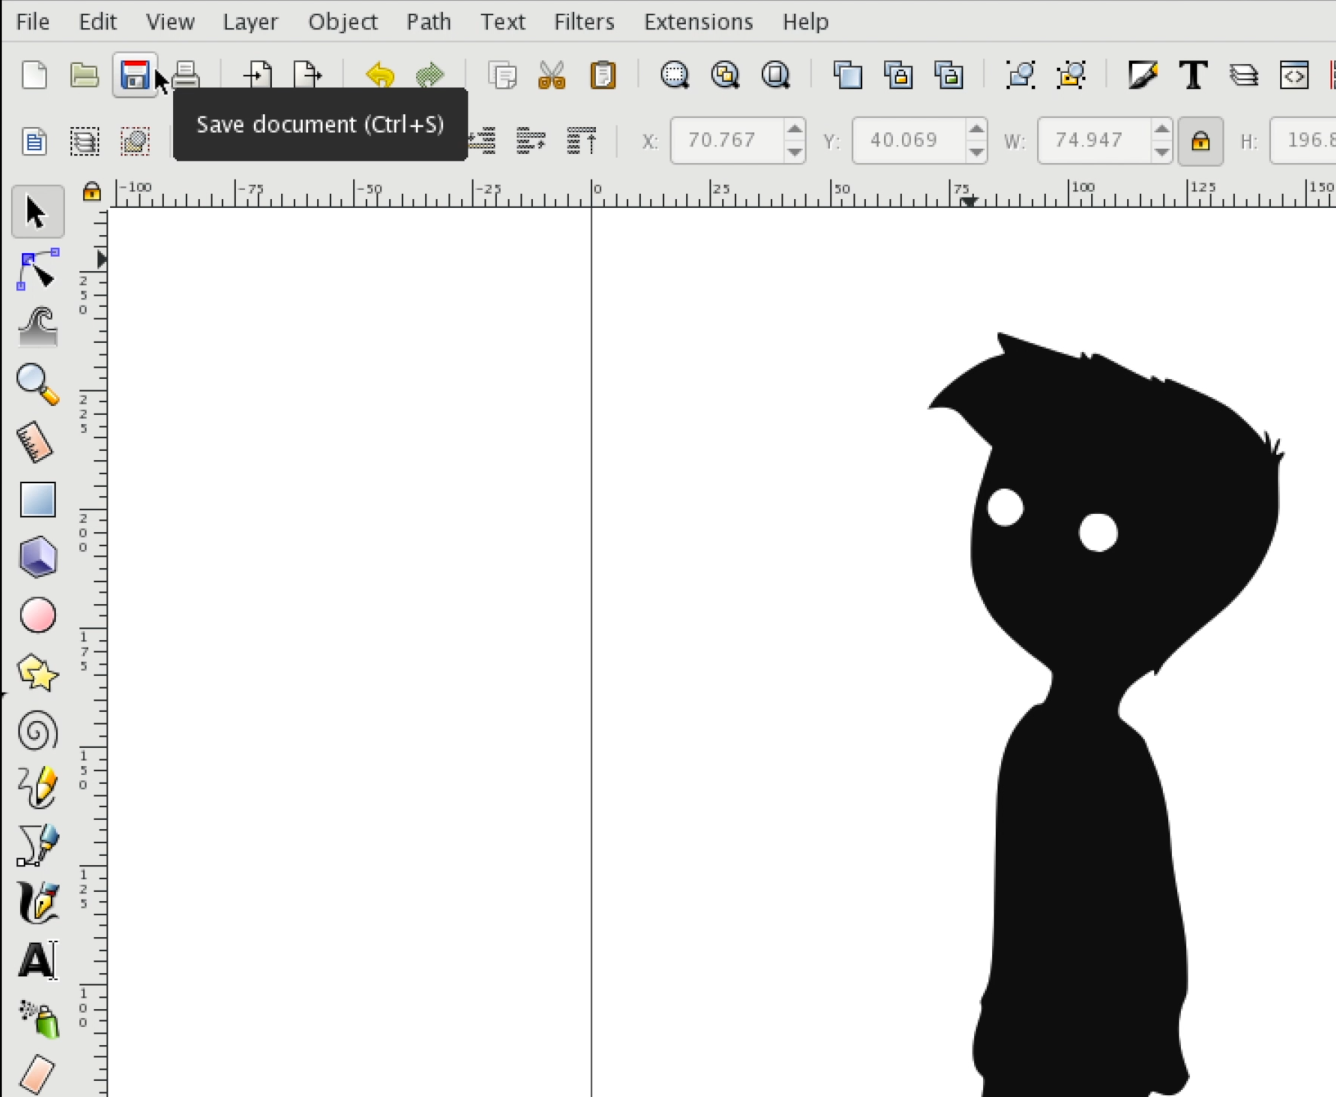The width and height of the screenshot is (1336, 1097).
Task: Save the current document
Action: (135, 74)
